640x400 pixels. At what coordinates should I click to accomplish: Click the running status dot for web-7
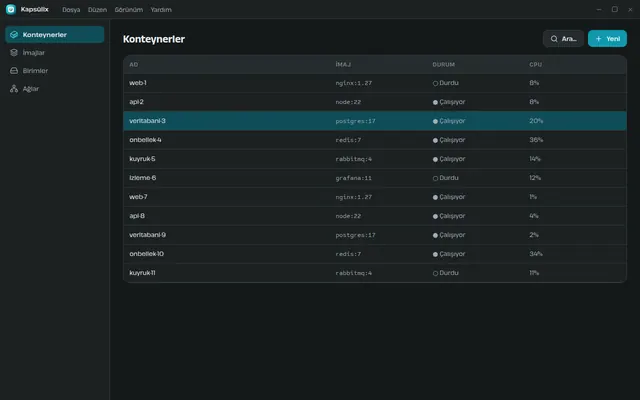click(x=435, y=197)
